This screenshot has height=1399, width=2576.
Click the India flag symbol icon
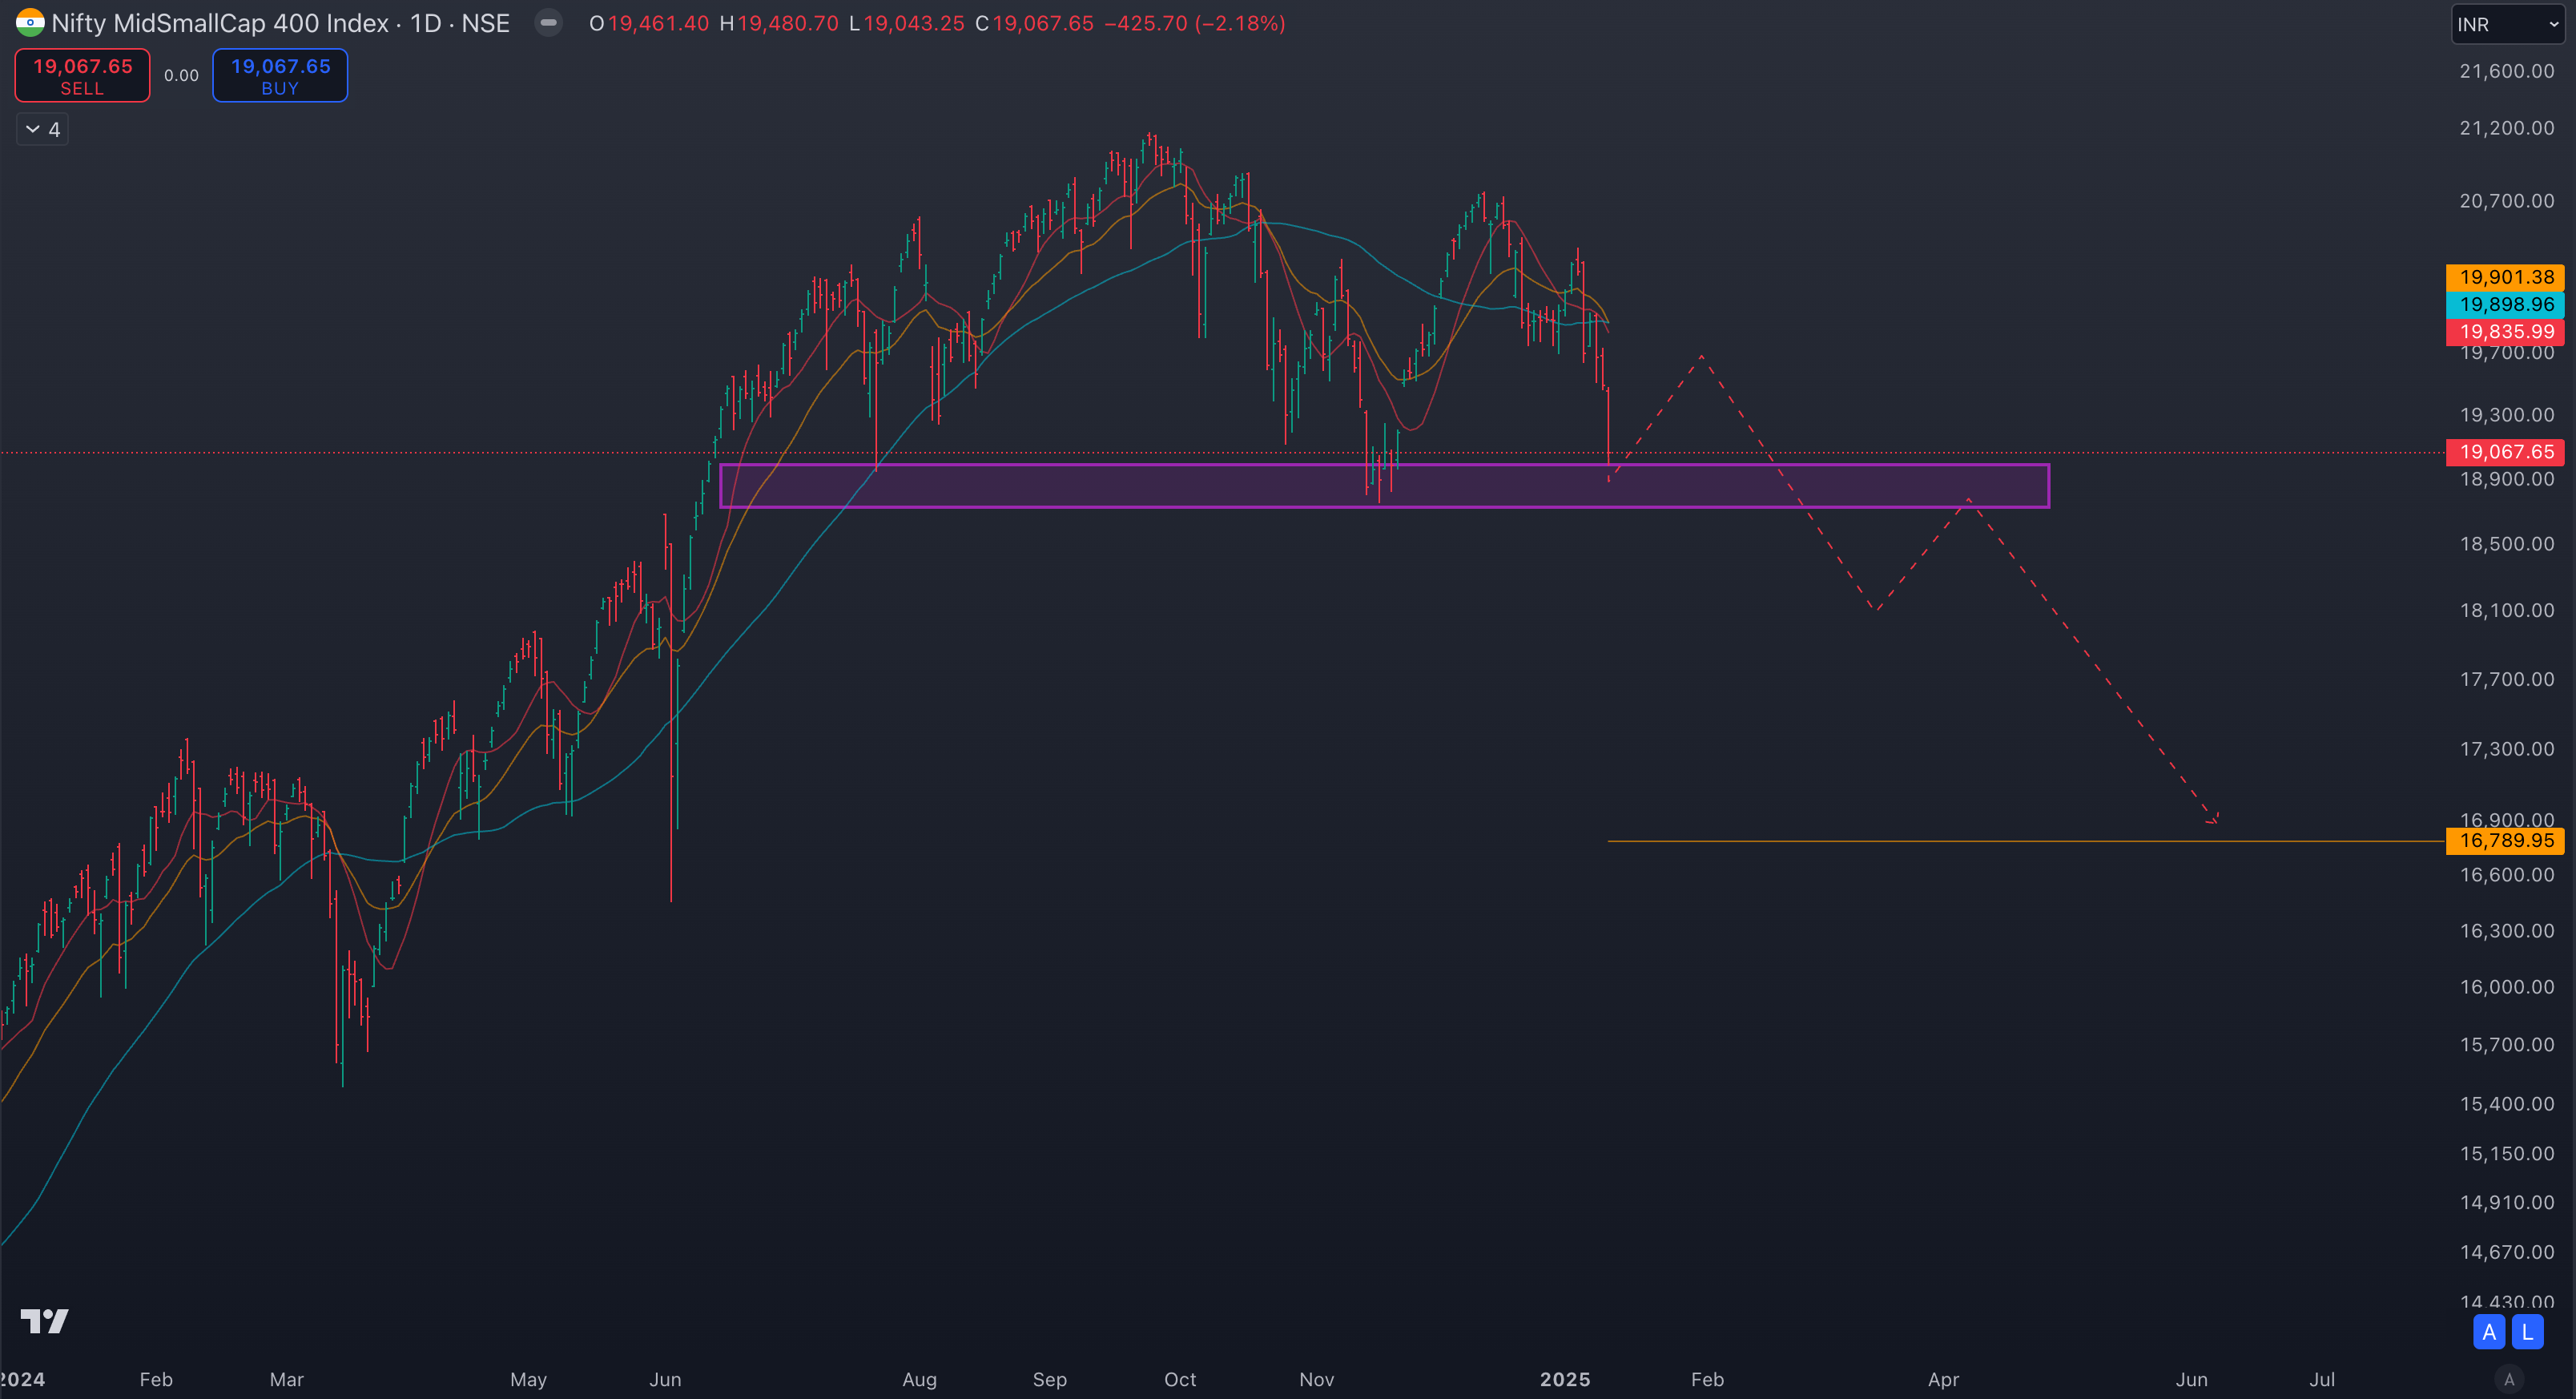pos(30,22)
